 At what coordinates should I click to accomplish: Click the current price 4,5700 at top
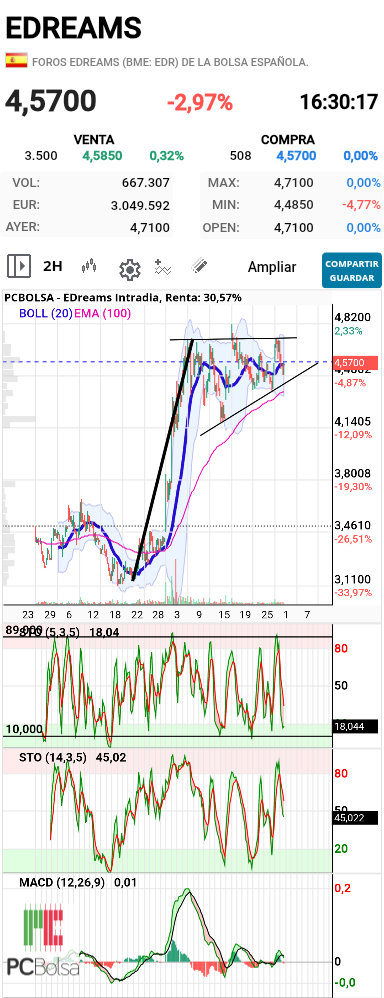coord(51,102)
